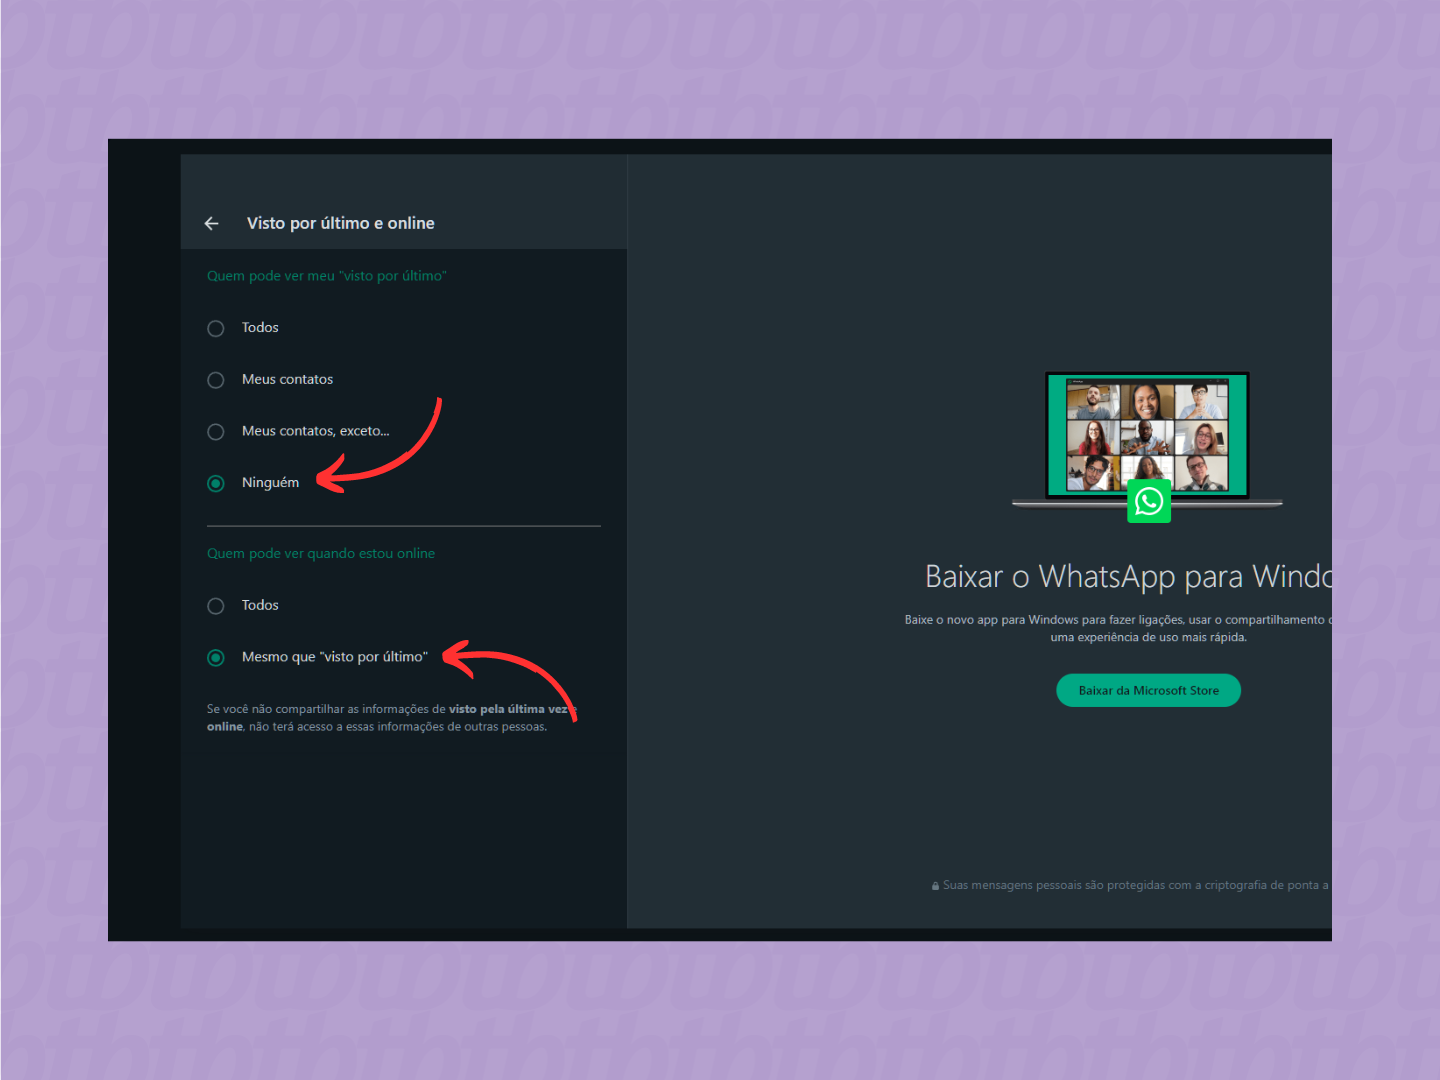Choose Meus contatos for last seen visibility

pos(215,380)
